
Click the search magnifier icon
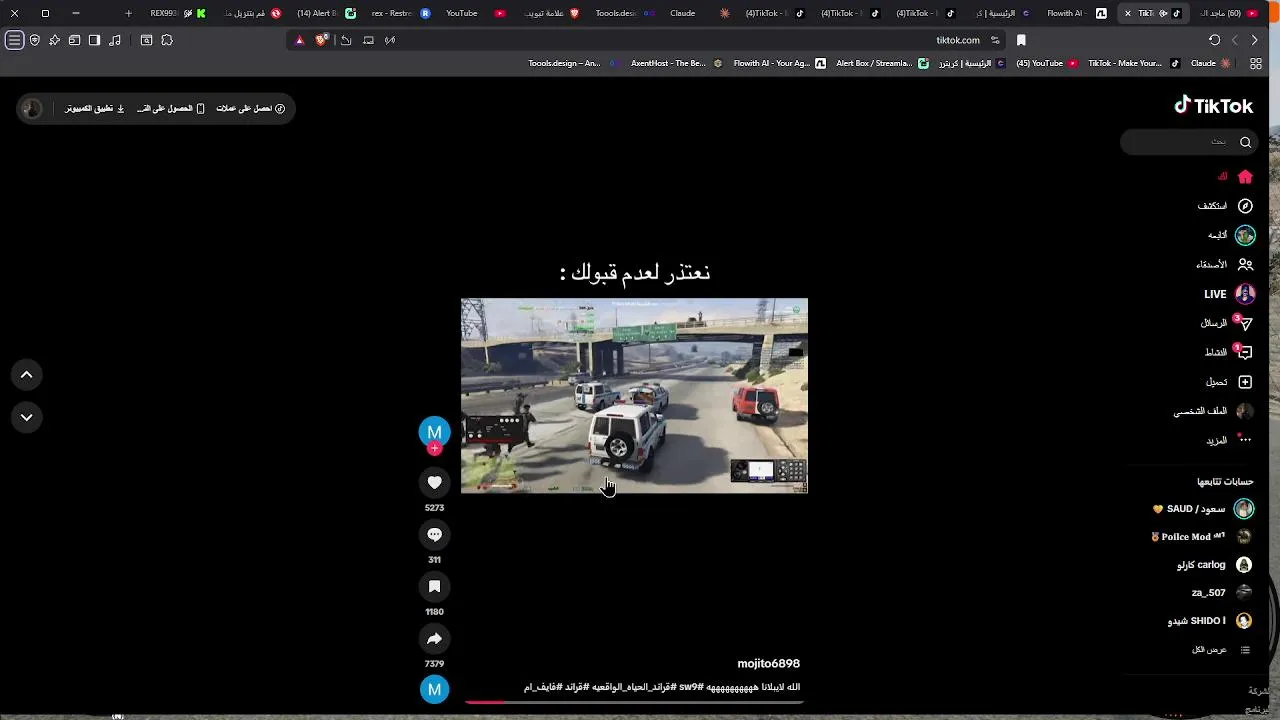[x=1245, y=142]
